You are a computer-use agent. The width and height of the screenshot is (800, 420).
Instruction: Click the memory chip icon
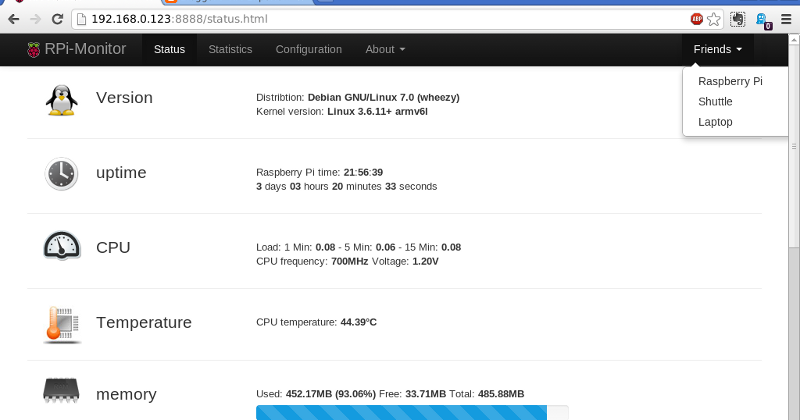coord(61,391)
